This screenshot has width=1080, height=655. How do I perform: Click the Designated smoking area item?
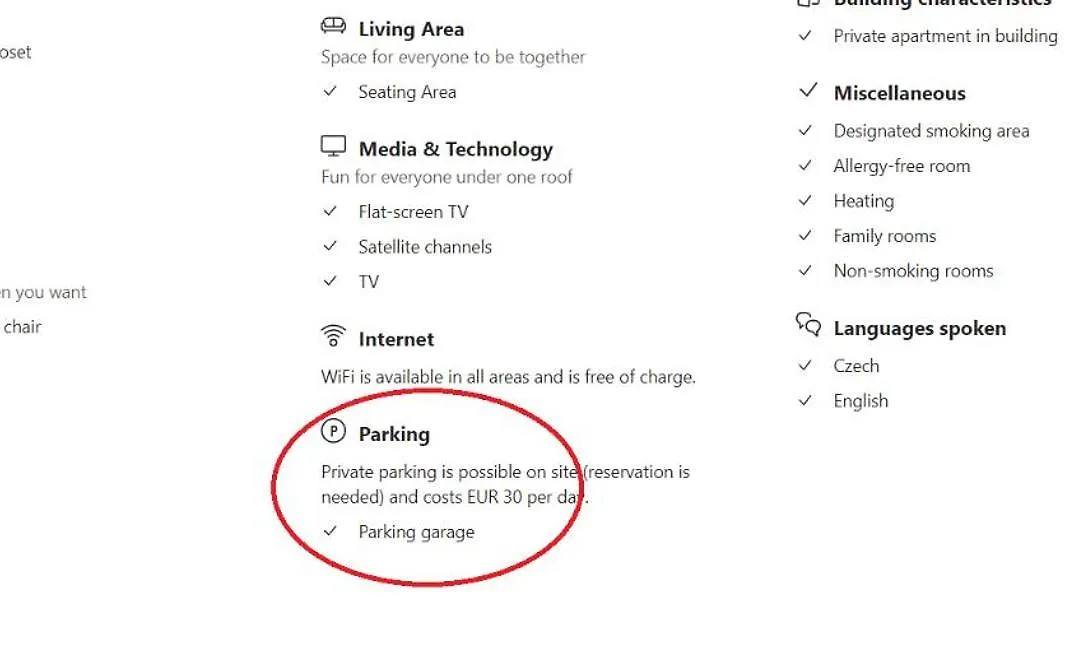(x=931, y=131)
